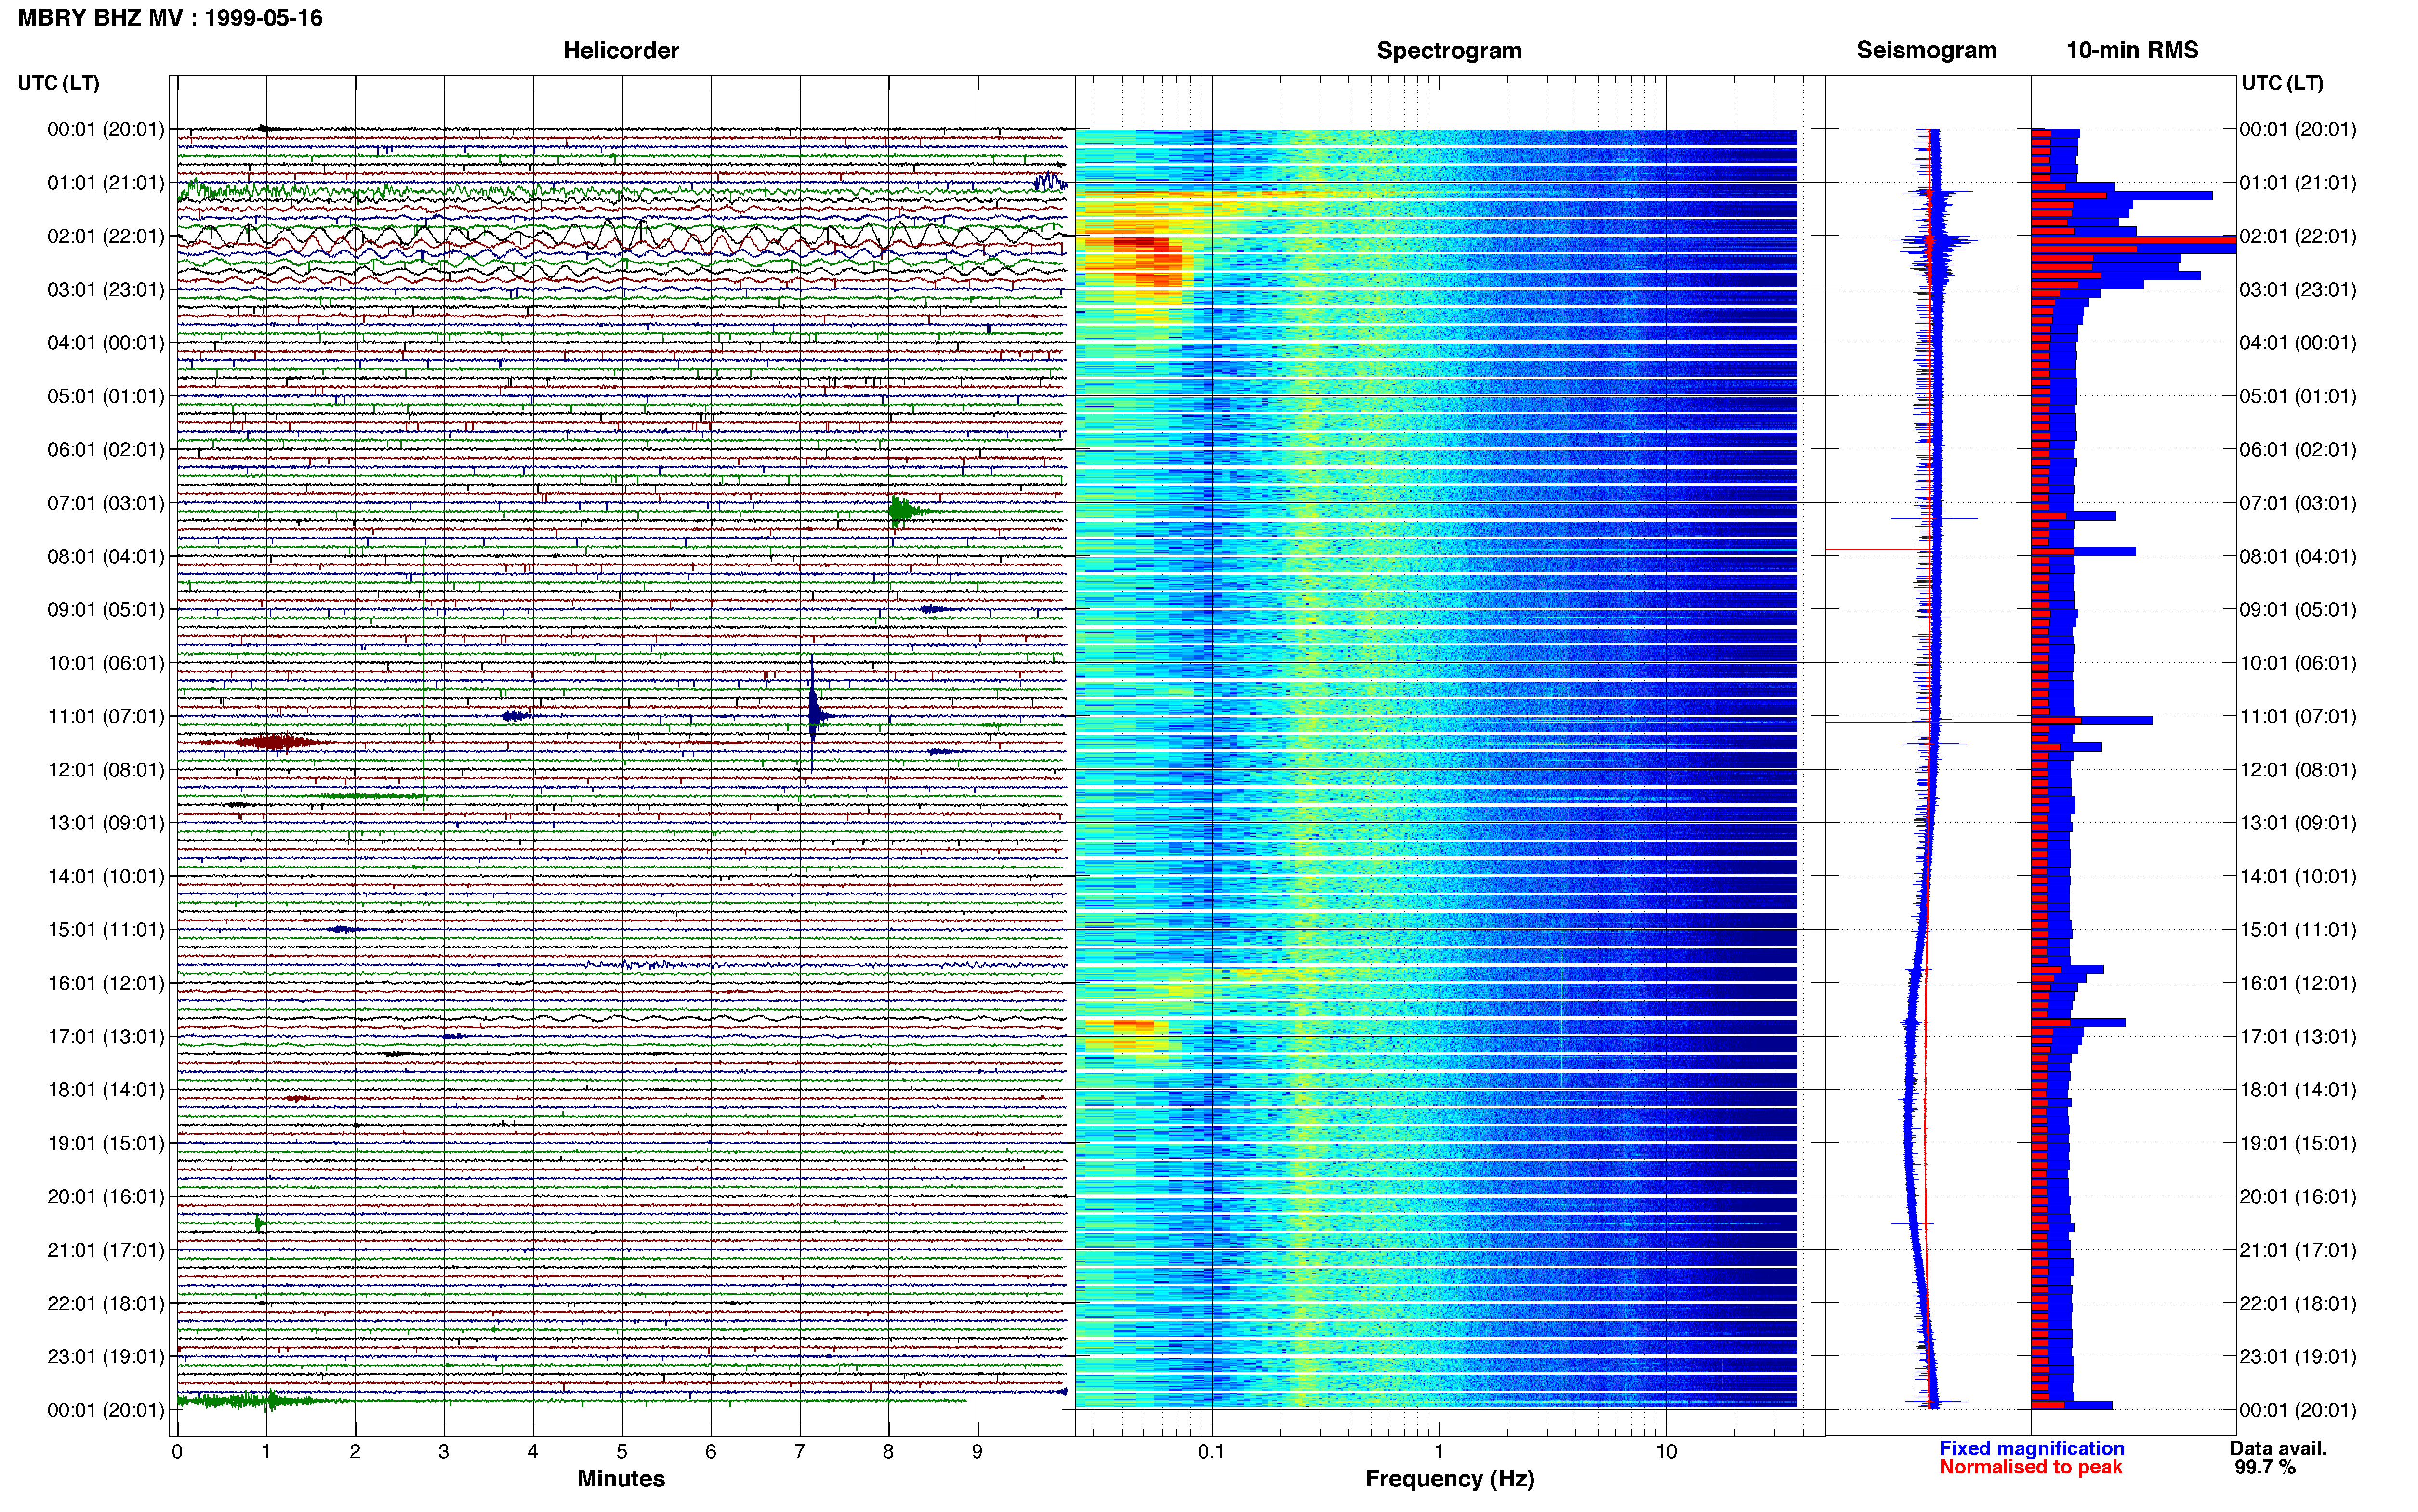The image size is (2418, 1512).
Task: Click left time label '11:01 (07:01)'
Action: pyautogui.click(x=105, y=716)
